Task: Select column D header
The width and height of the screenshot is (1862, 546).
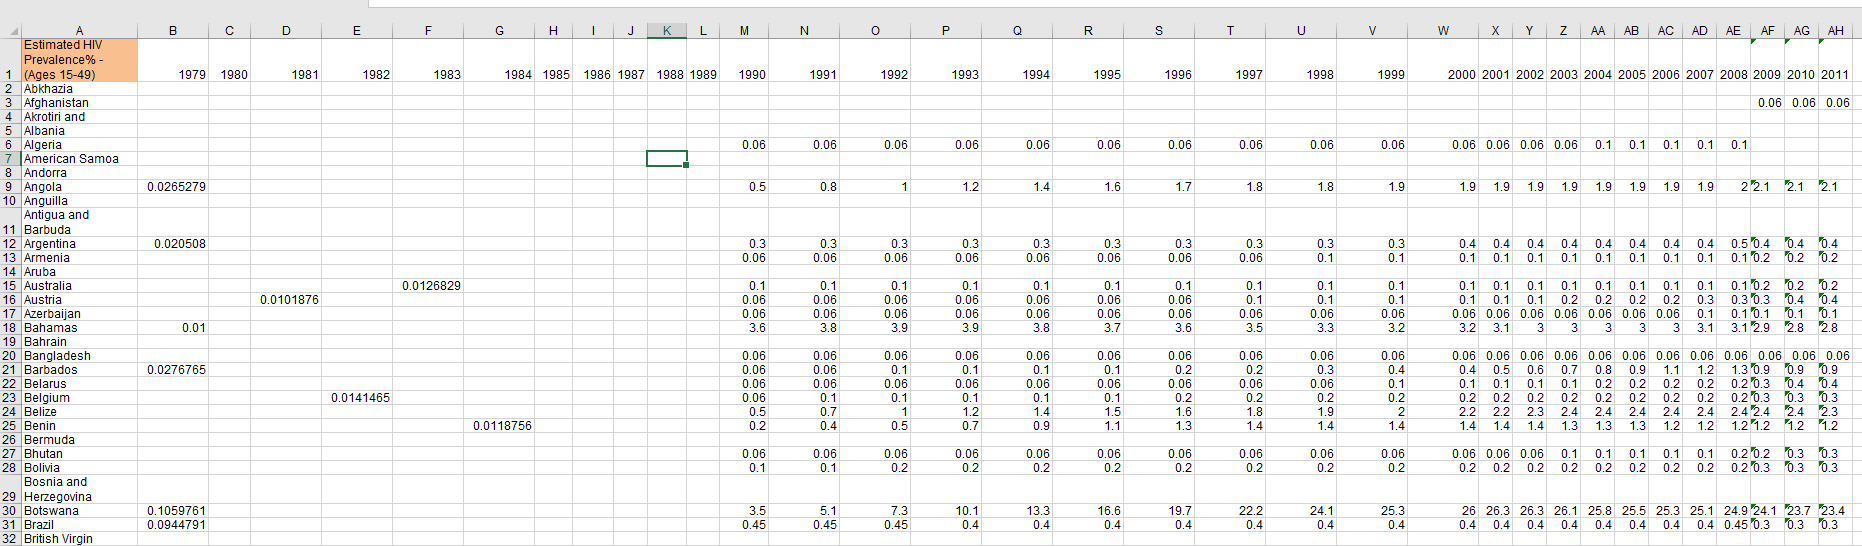Action: point(286,31)
